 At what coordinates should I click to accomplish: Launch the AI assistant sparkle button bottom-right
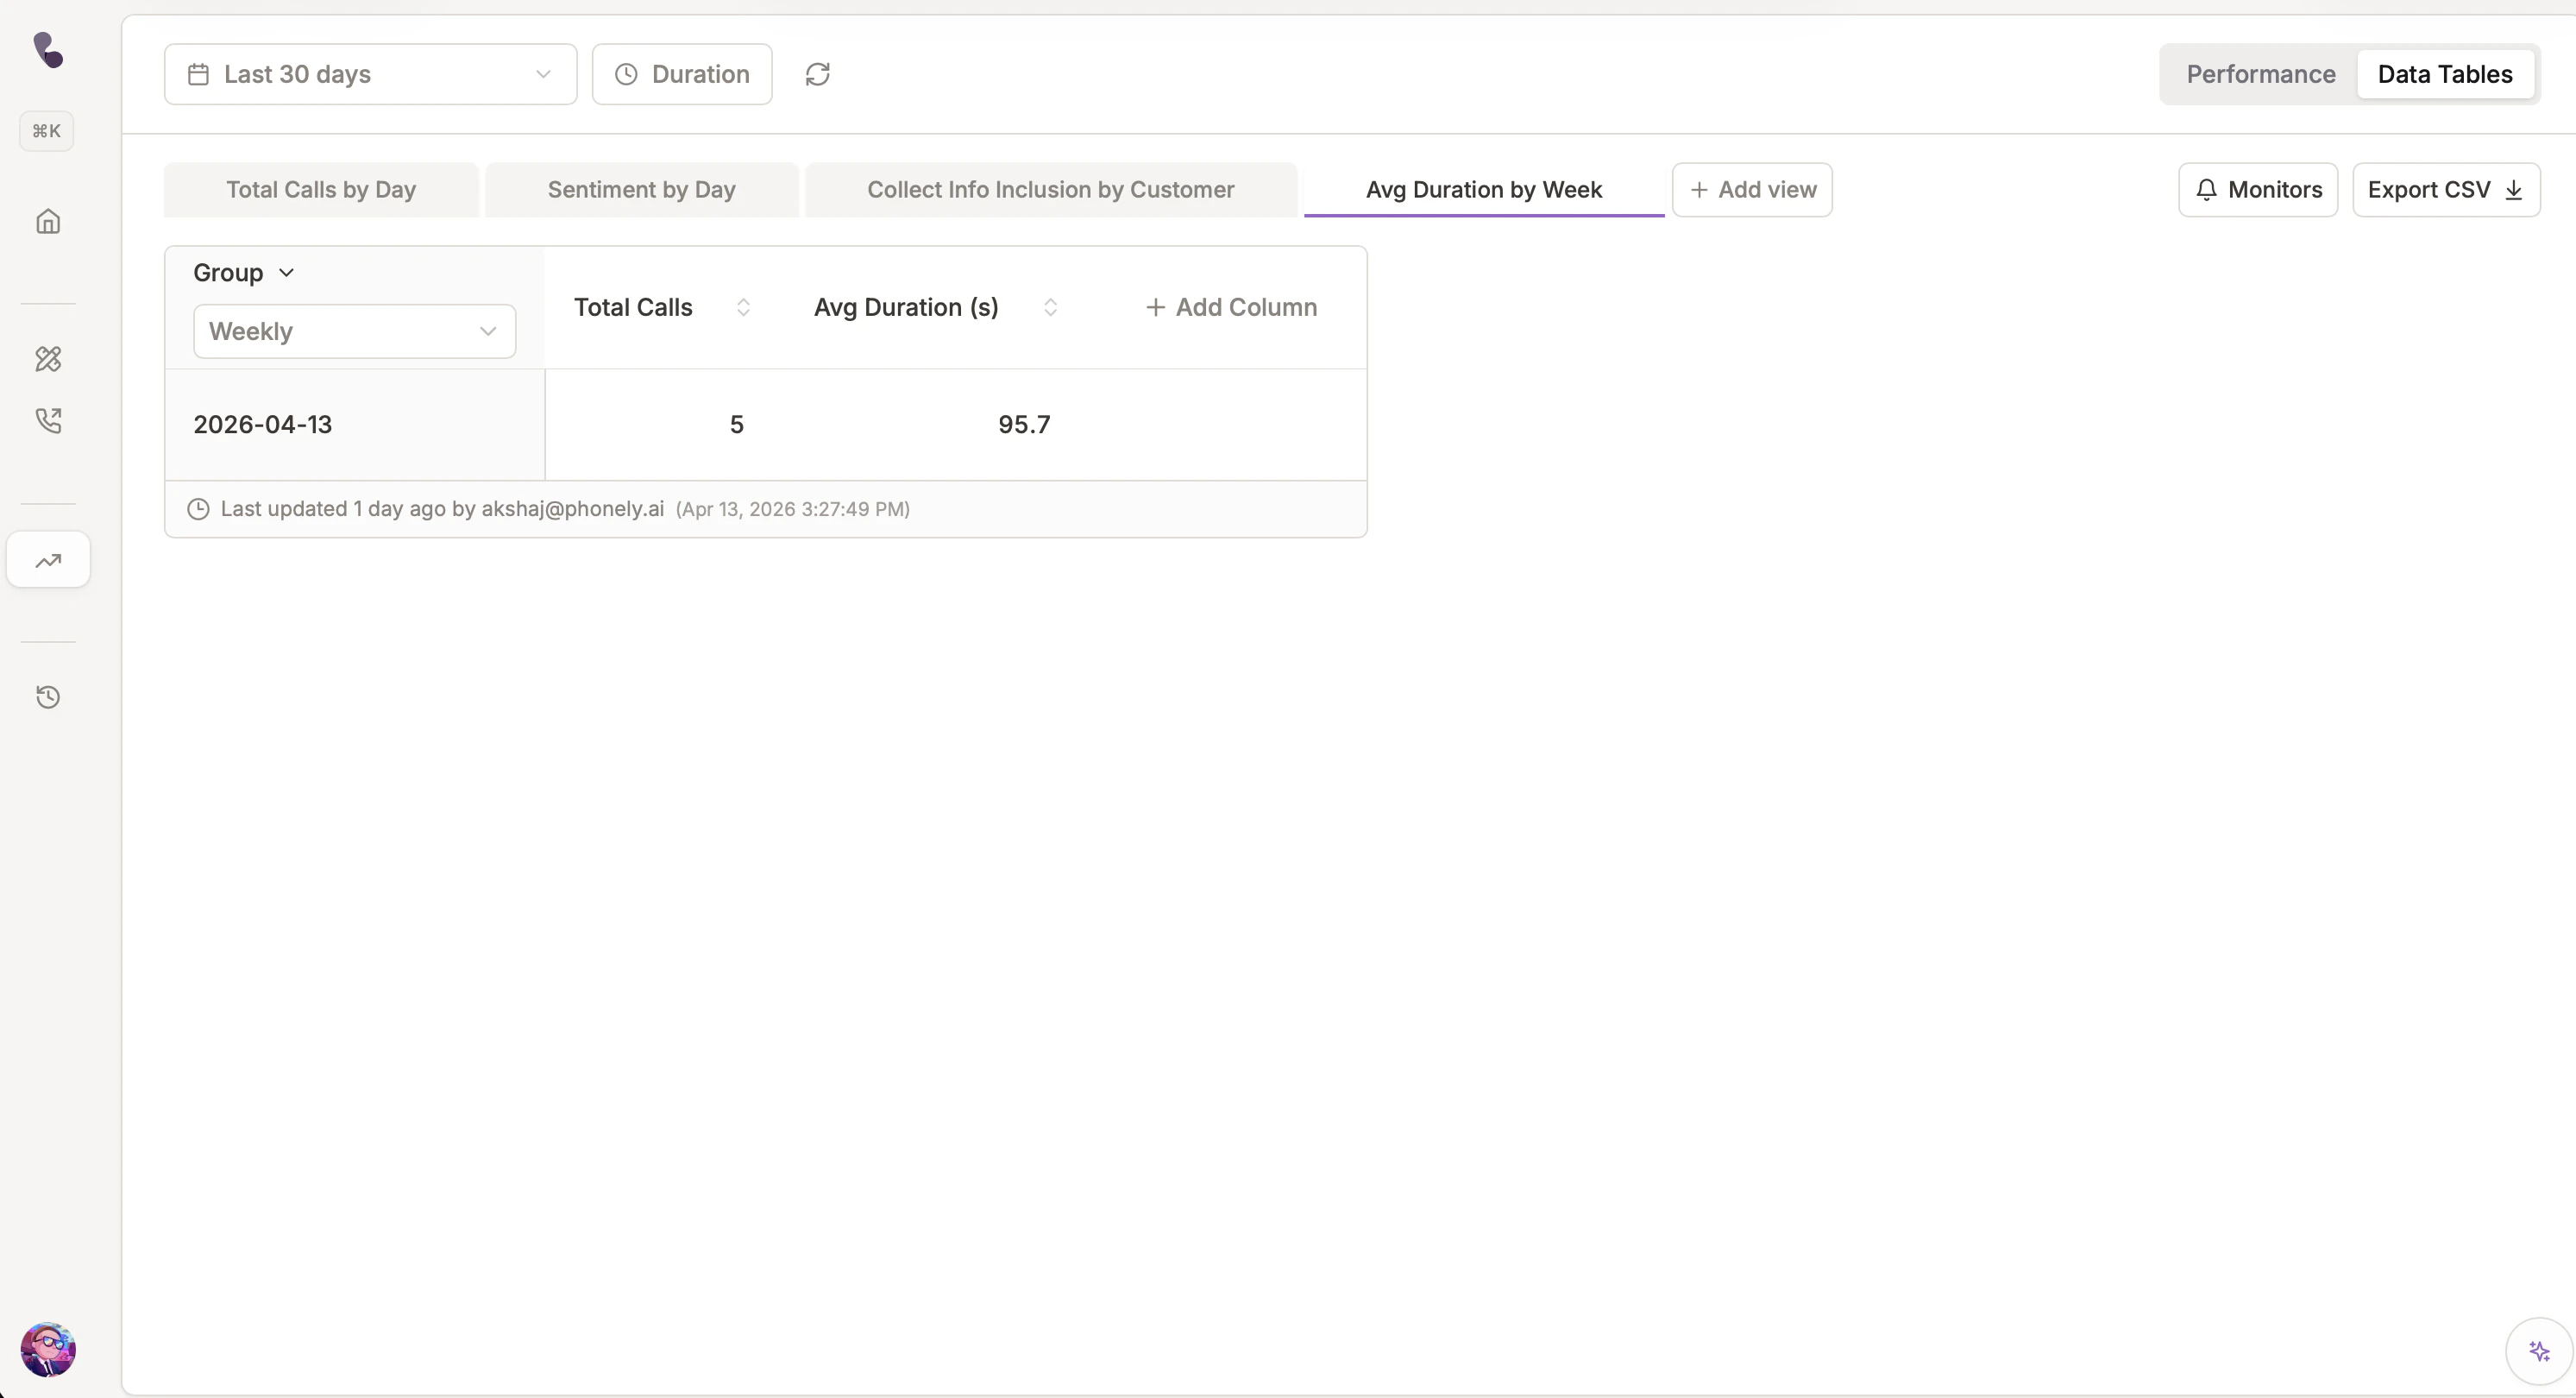click(x=2538, y=1350)
